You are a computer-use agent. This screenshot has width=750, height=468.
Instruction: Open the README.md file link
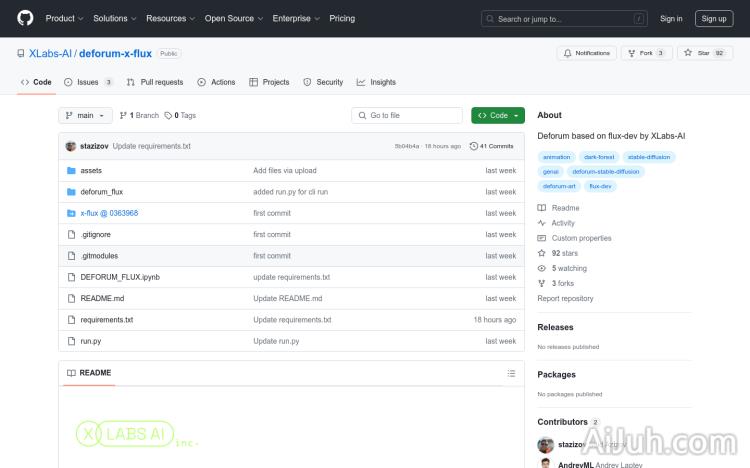point(102,298)
